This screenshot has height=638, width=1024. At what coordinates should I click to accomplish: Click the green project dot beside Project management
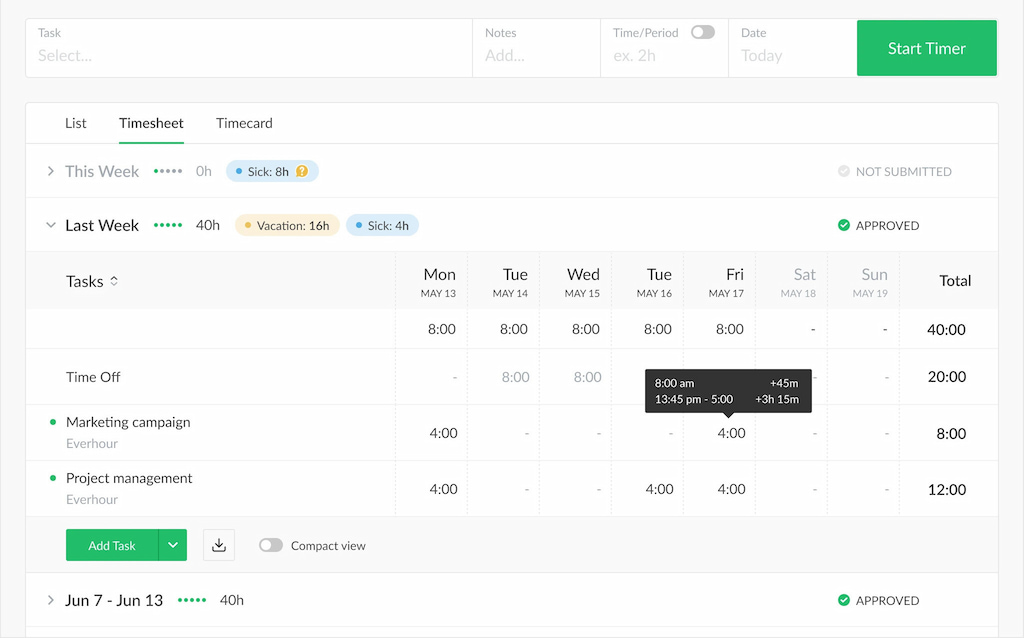point(55,479)
